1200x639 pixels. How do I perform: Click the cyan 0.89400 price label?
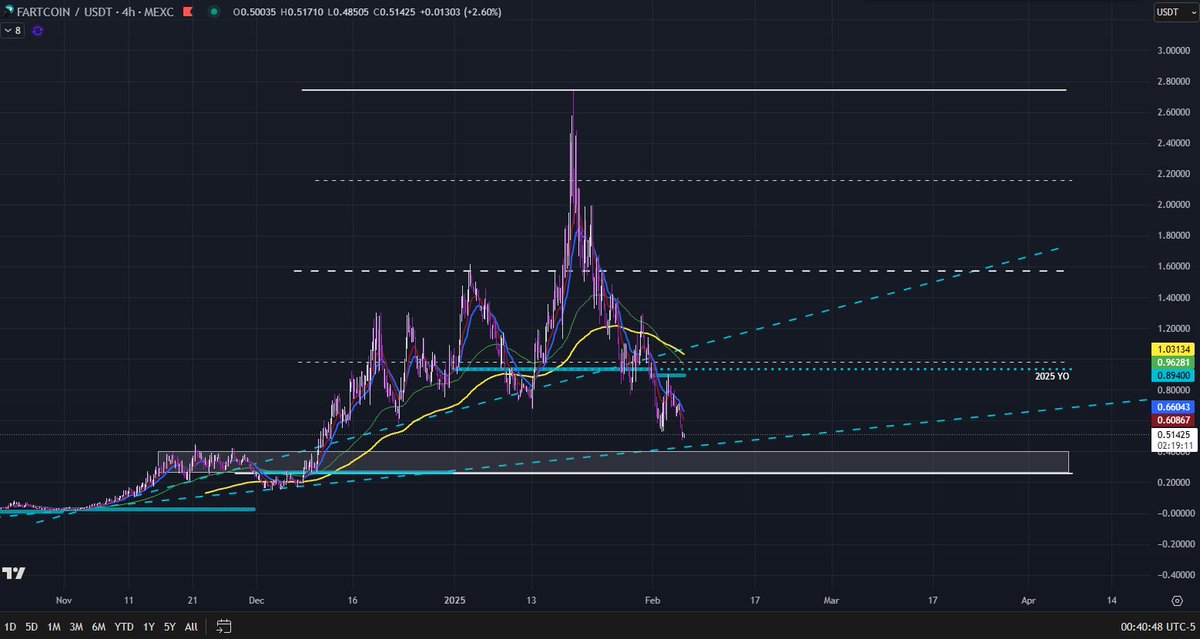pyautogui.click(x=1171, y=374)
